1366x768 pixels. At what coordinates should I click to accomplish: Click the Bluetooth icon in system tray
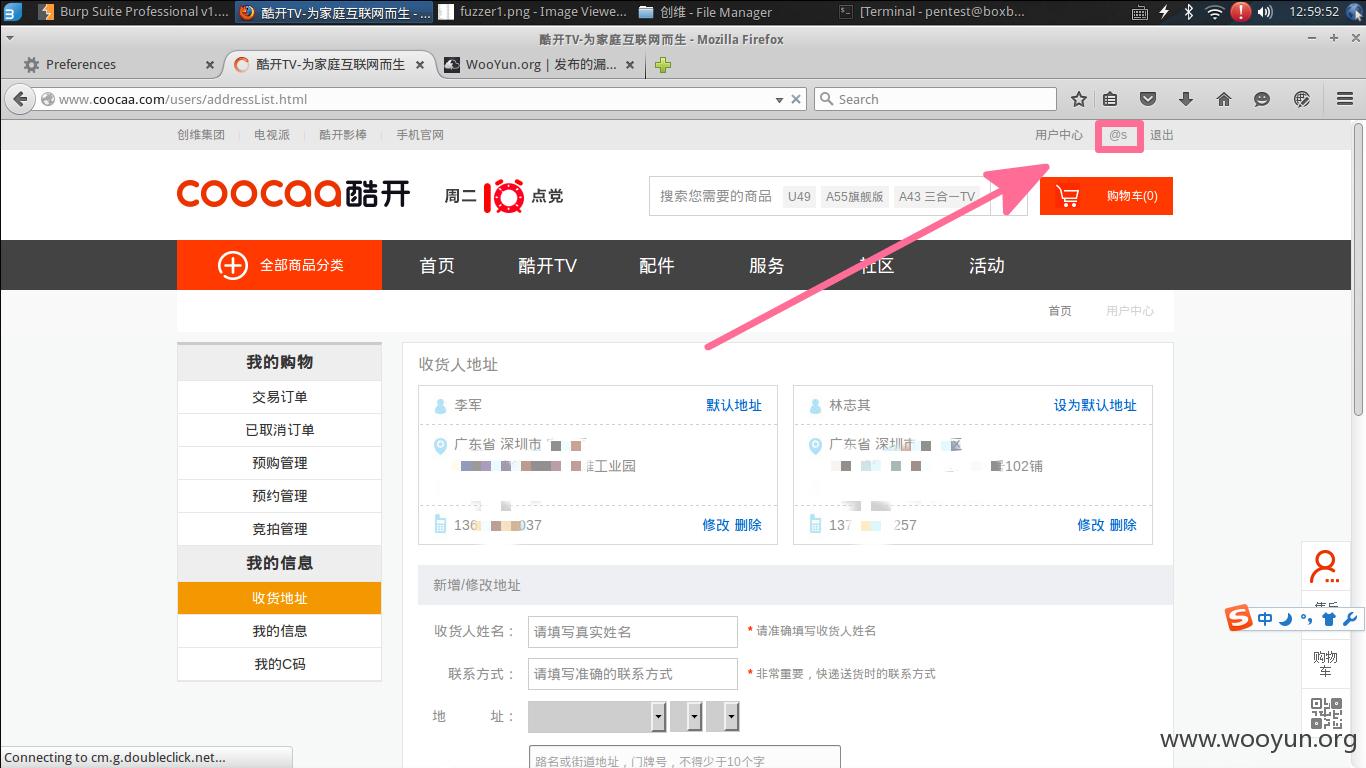[1189, 12]
